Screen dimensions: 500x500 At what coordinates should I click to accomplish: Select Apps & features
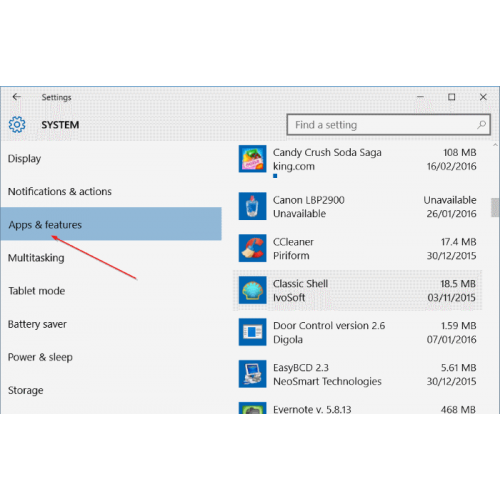pos(111,224)
